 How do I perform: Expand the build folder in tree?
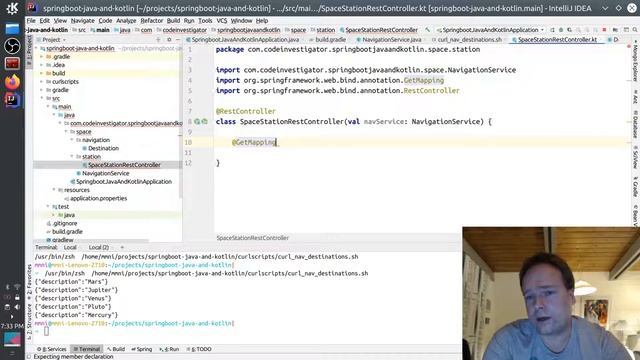[42, 73]
